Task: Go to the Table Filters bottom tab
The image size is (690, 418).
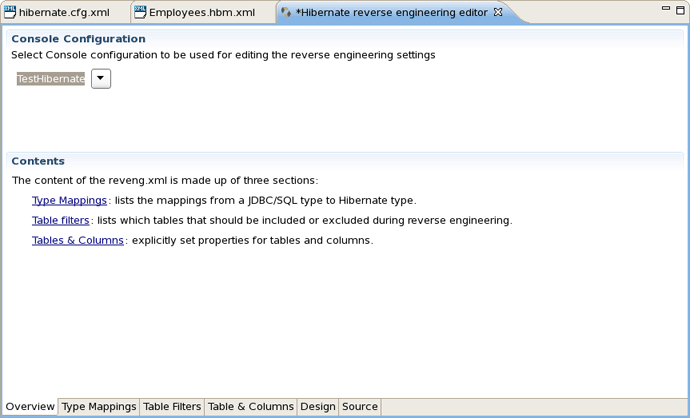Action: coord(172,407)
